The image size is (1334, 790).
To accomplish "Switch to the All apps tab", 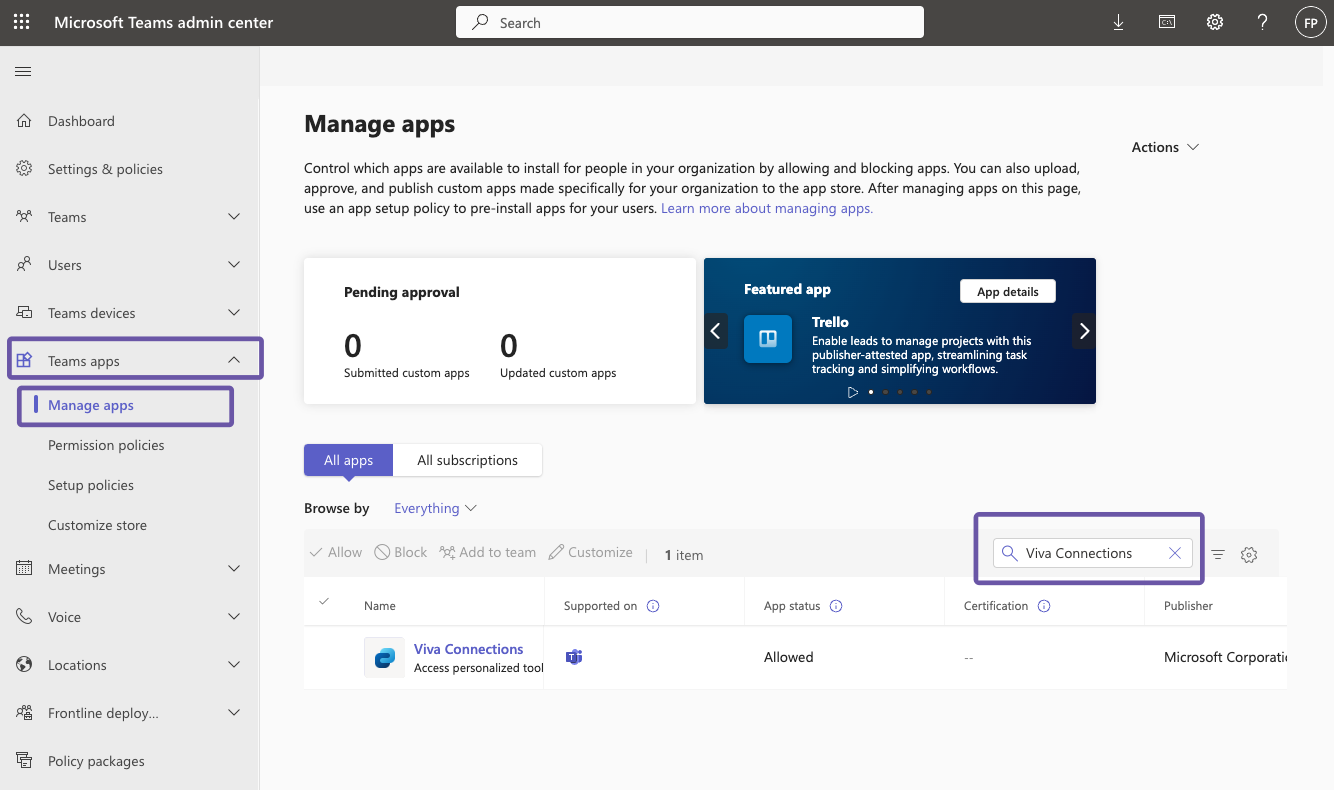I will pyautogui.click(x=348, y=460).
